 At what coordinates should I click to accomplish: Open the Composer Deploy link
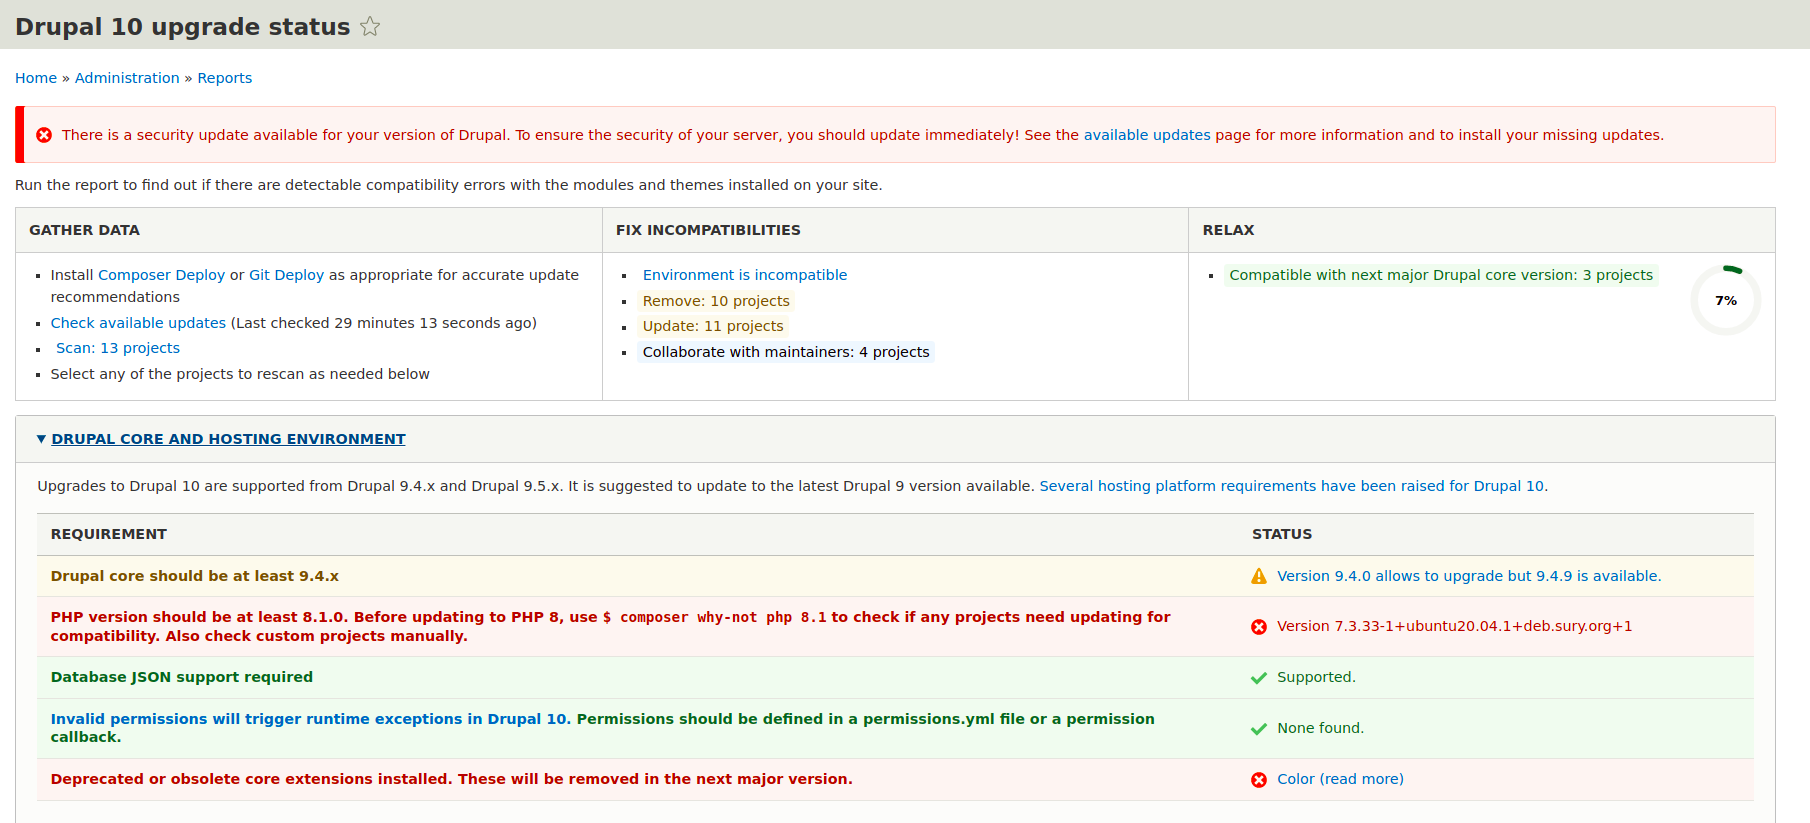pyautogui.click(x=161, y=275)
